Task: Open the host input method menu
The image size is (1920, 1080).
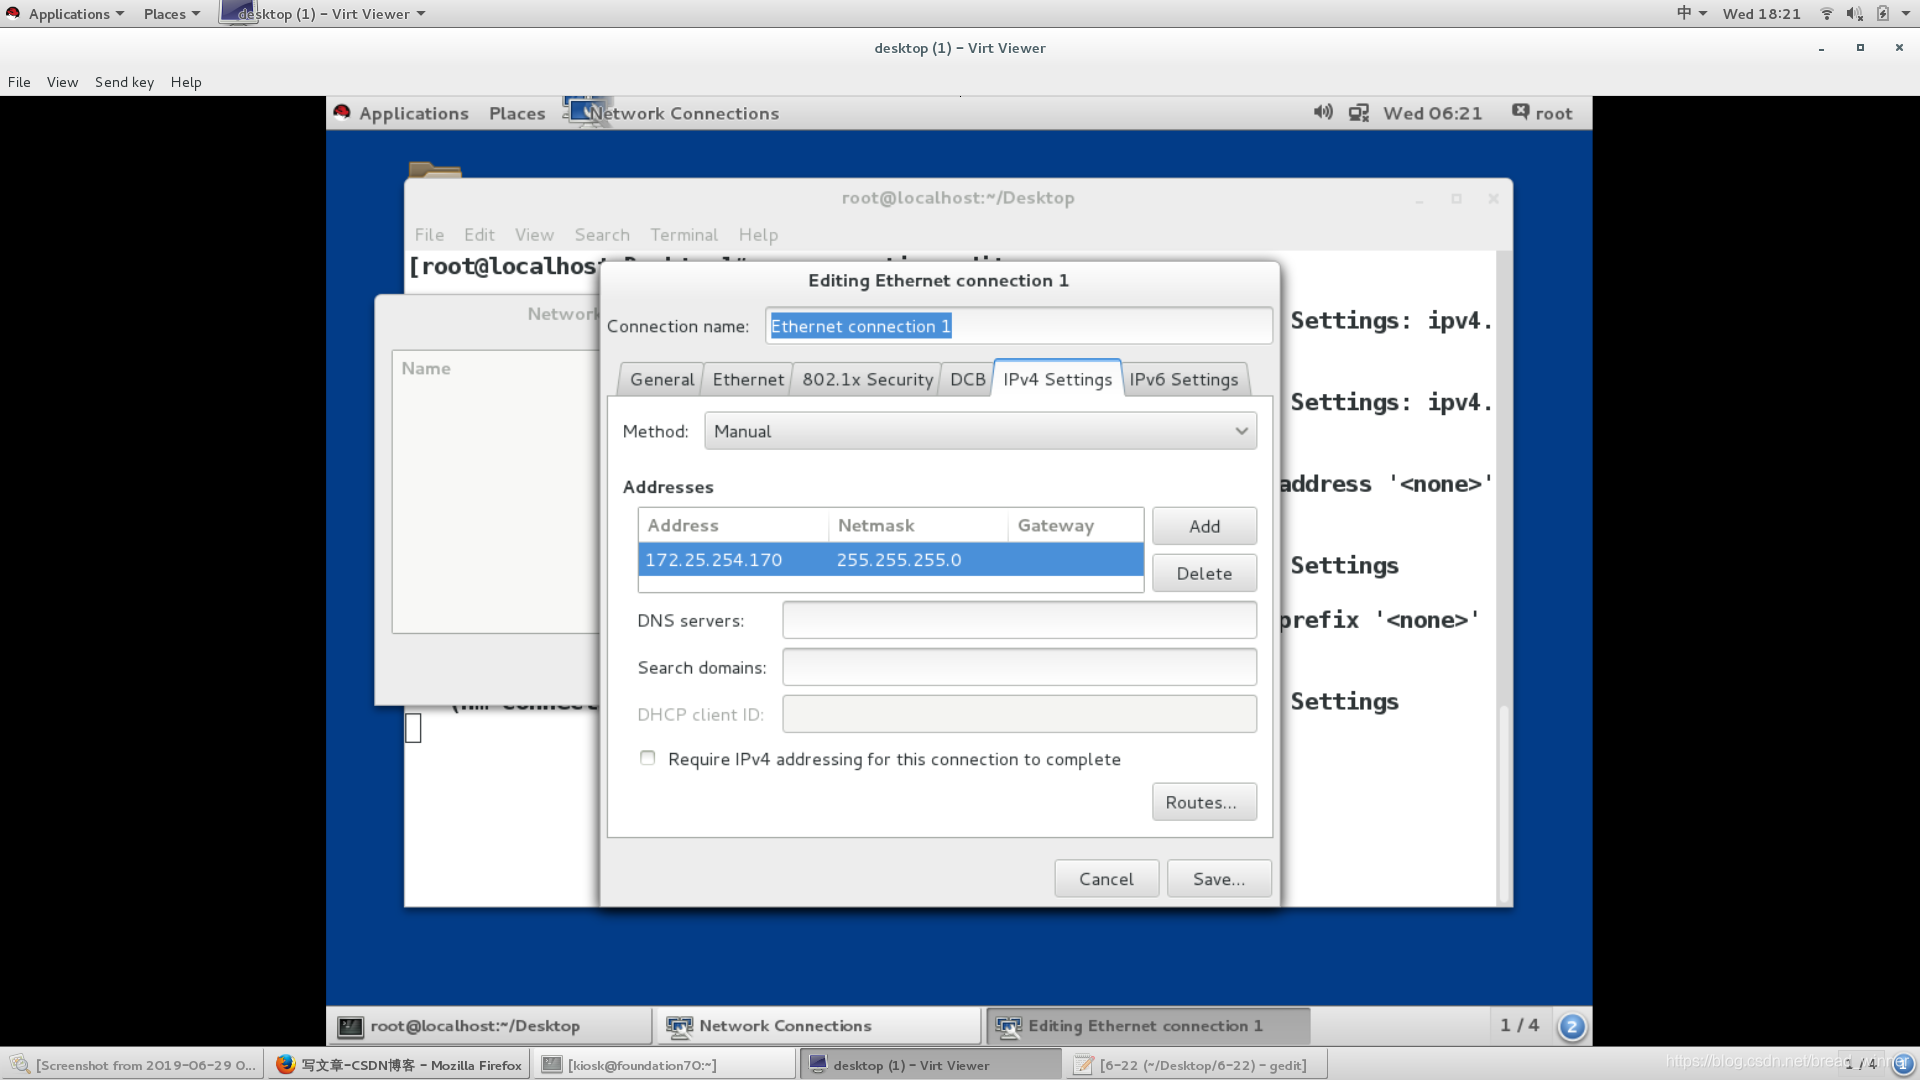Action: [1692, 13]
